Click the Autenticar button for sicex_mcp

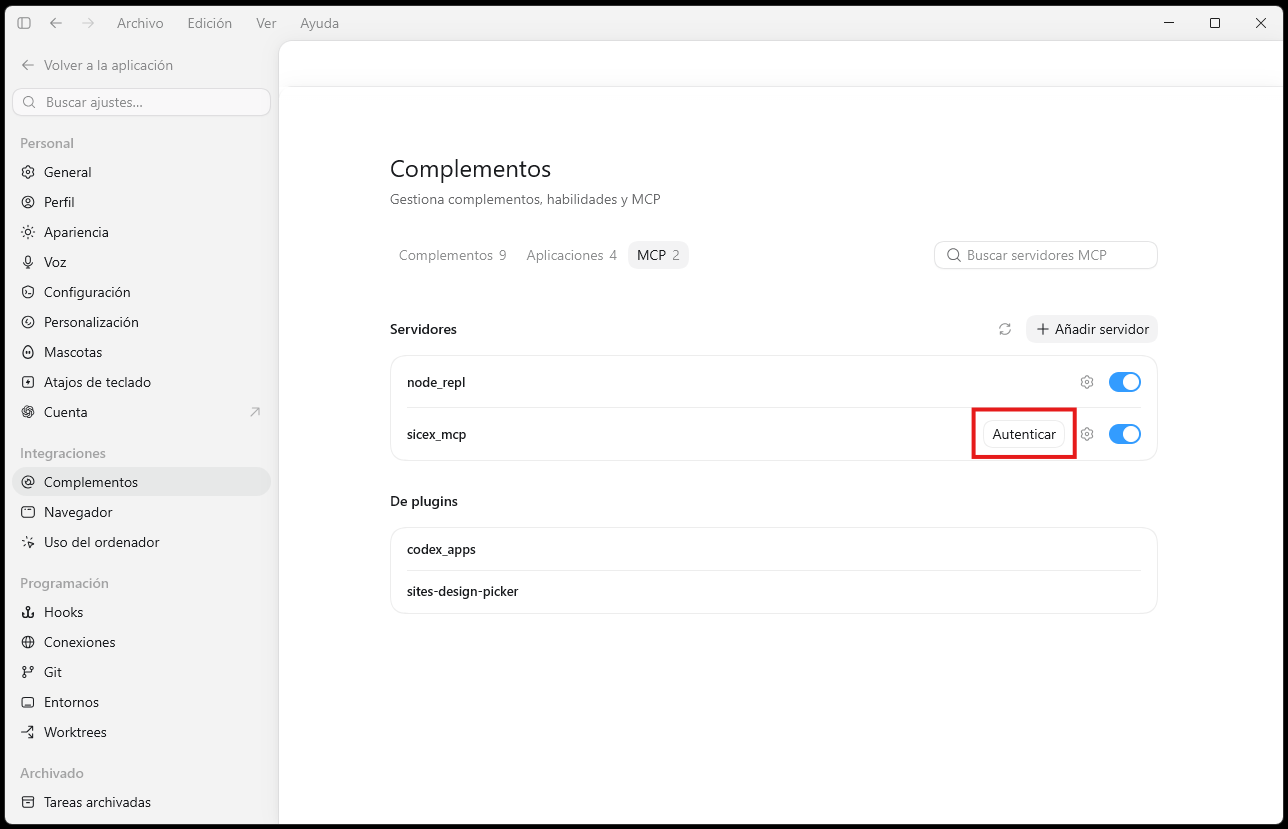click(1024, 434)
